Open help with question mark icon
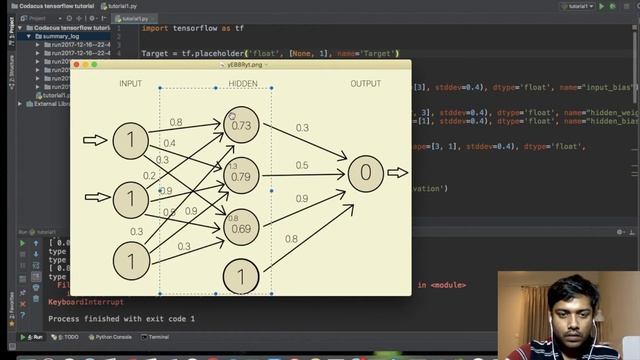640x360 pixels. point(22,315)
